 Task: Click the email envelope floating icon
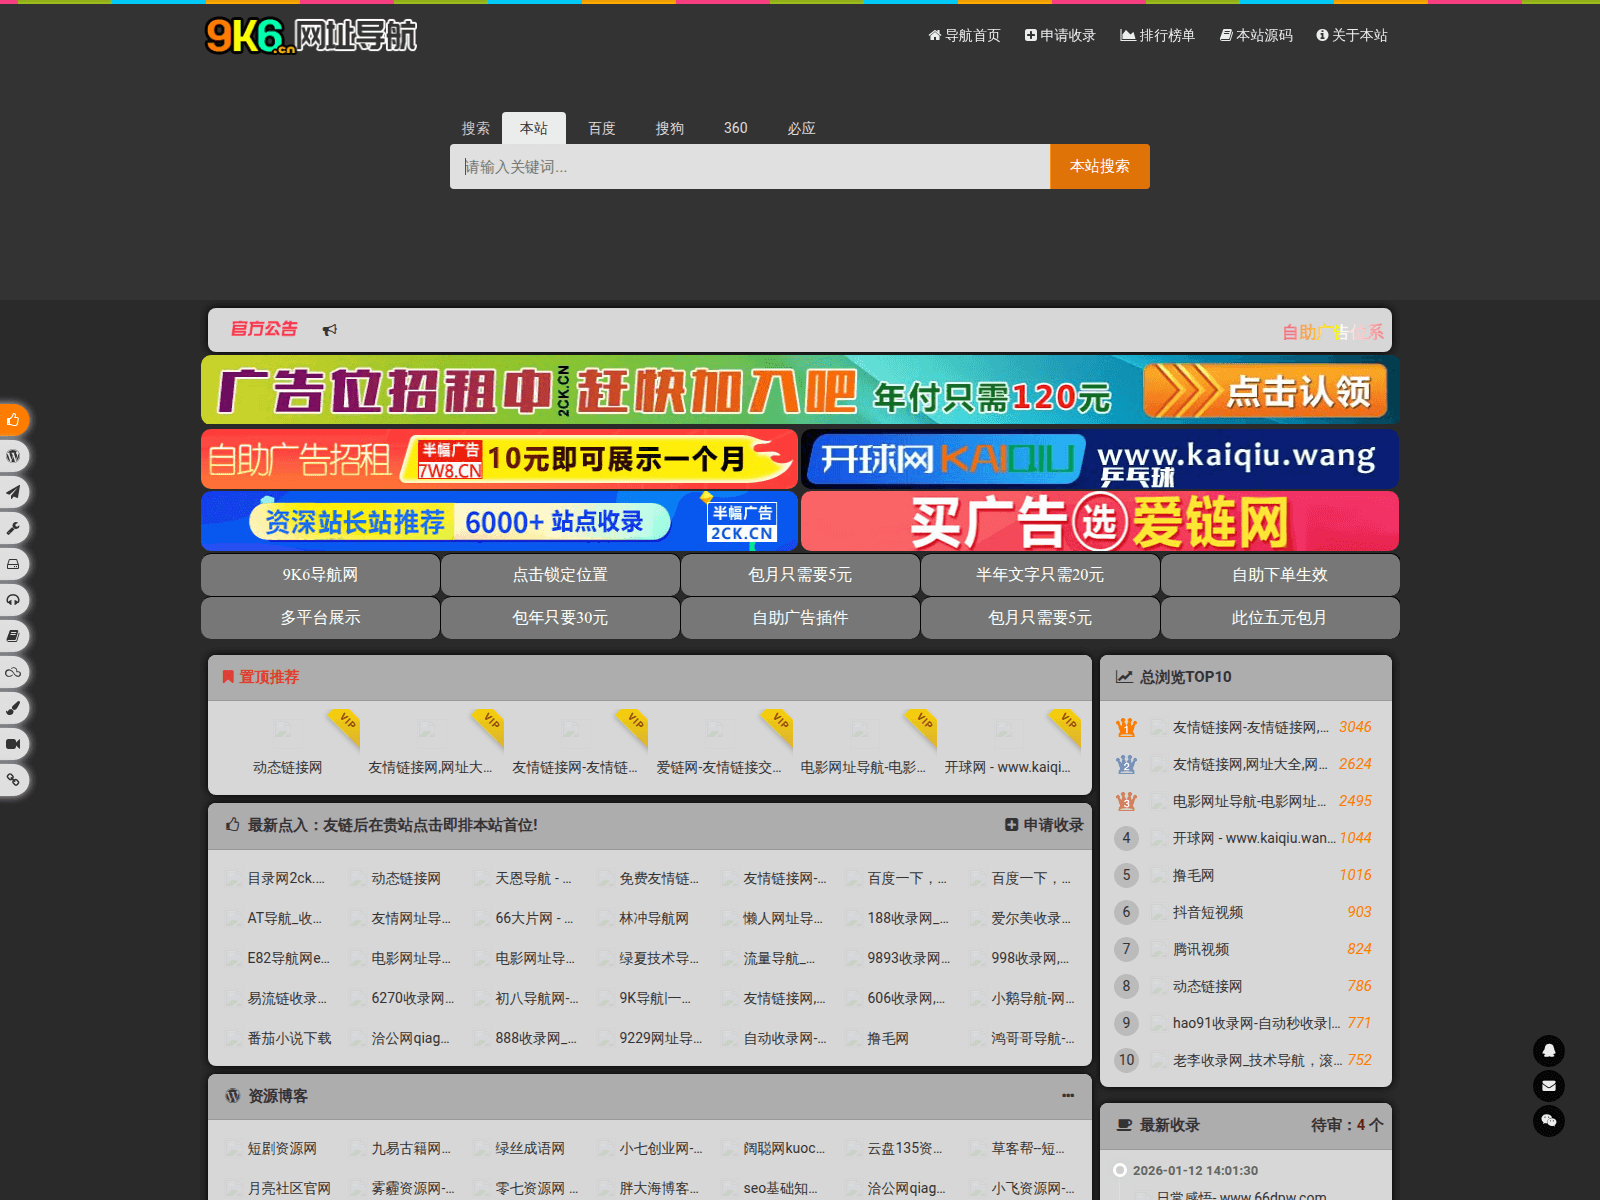point(1548,1086)
